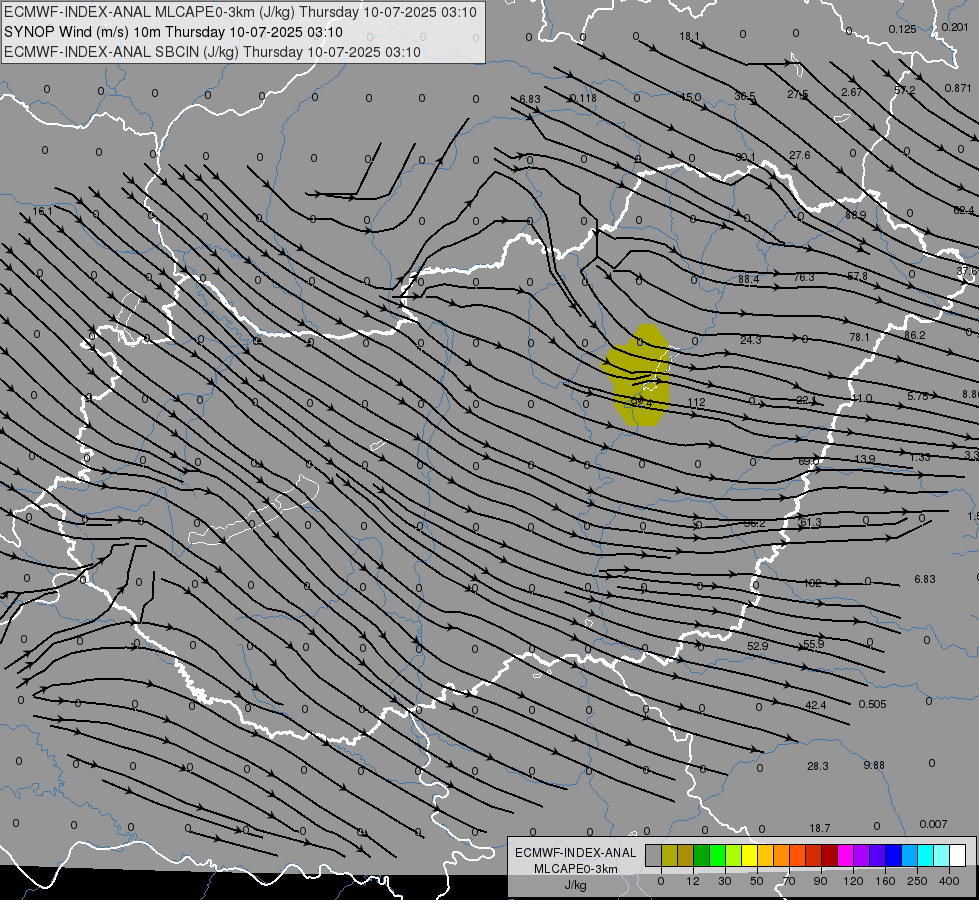
Task: Click the map value '18.7'
Action: [820, 828]
